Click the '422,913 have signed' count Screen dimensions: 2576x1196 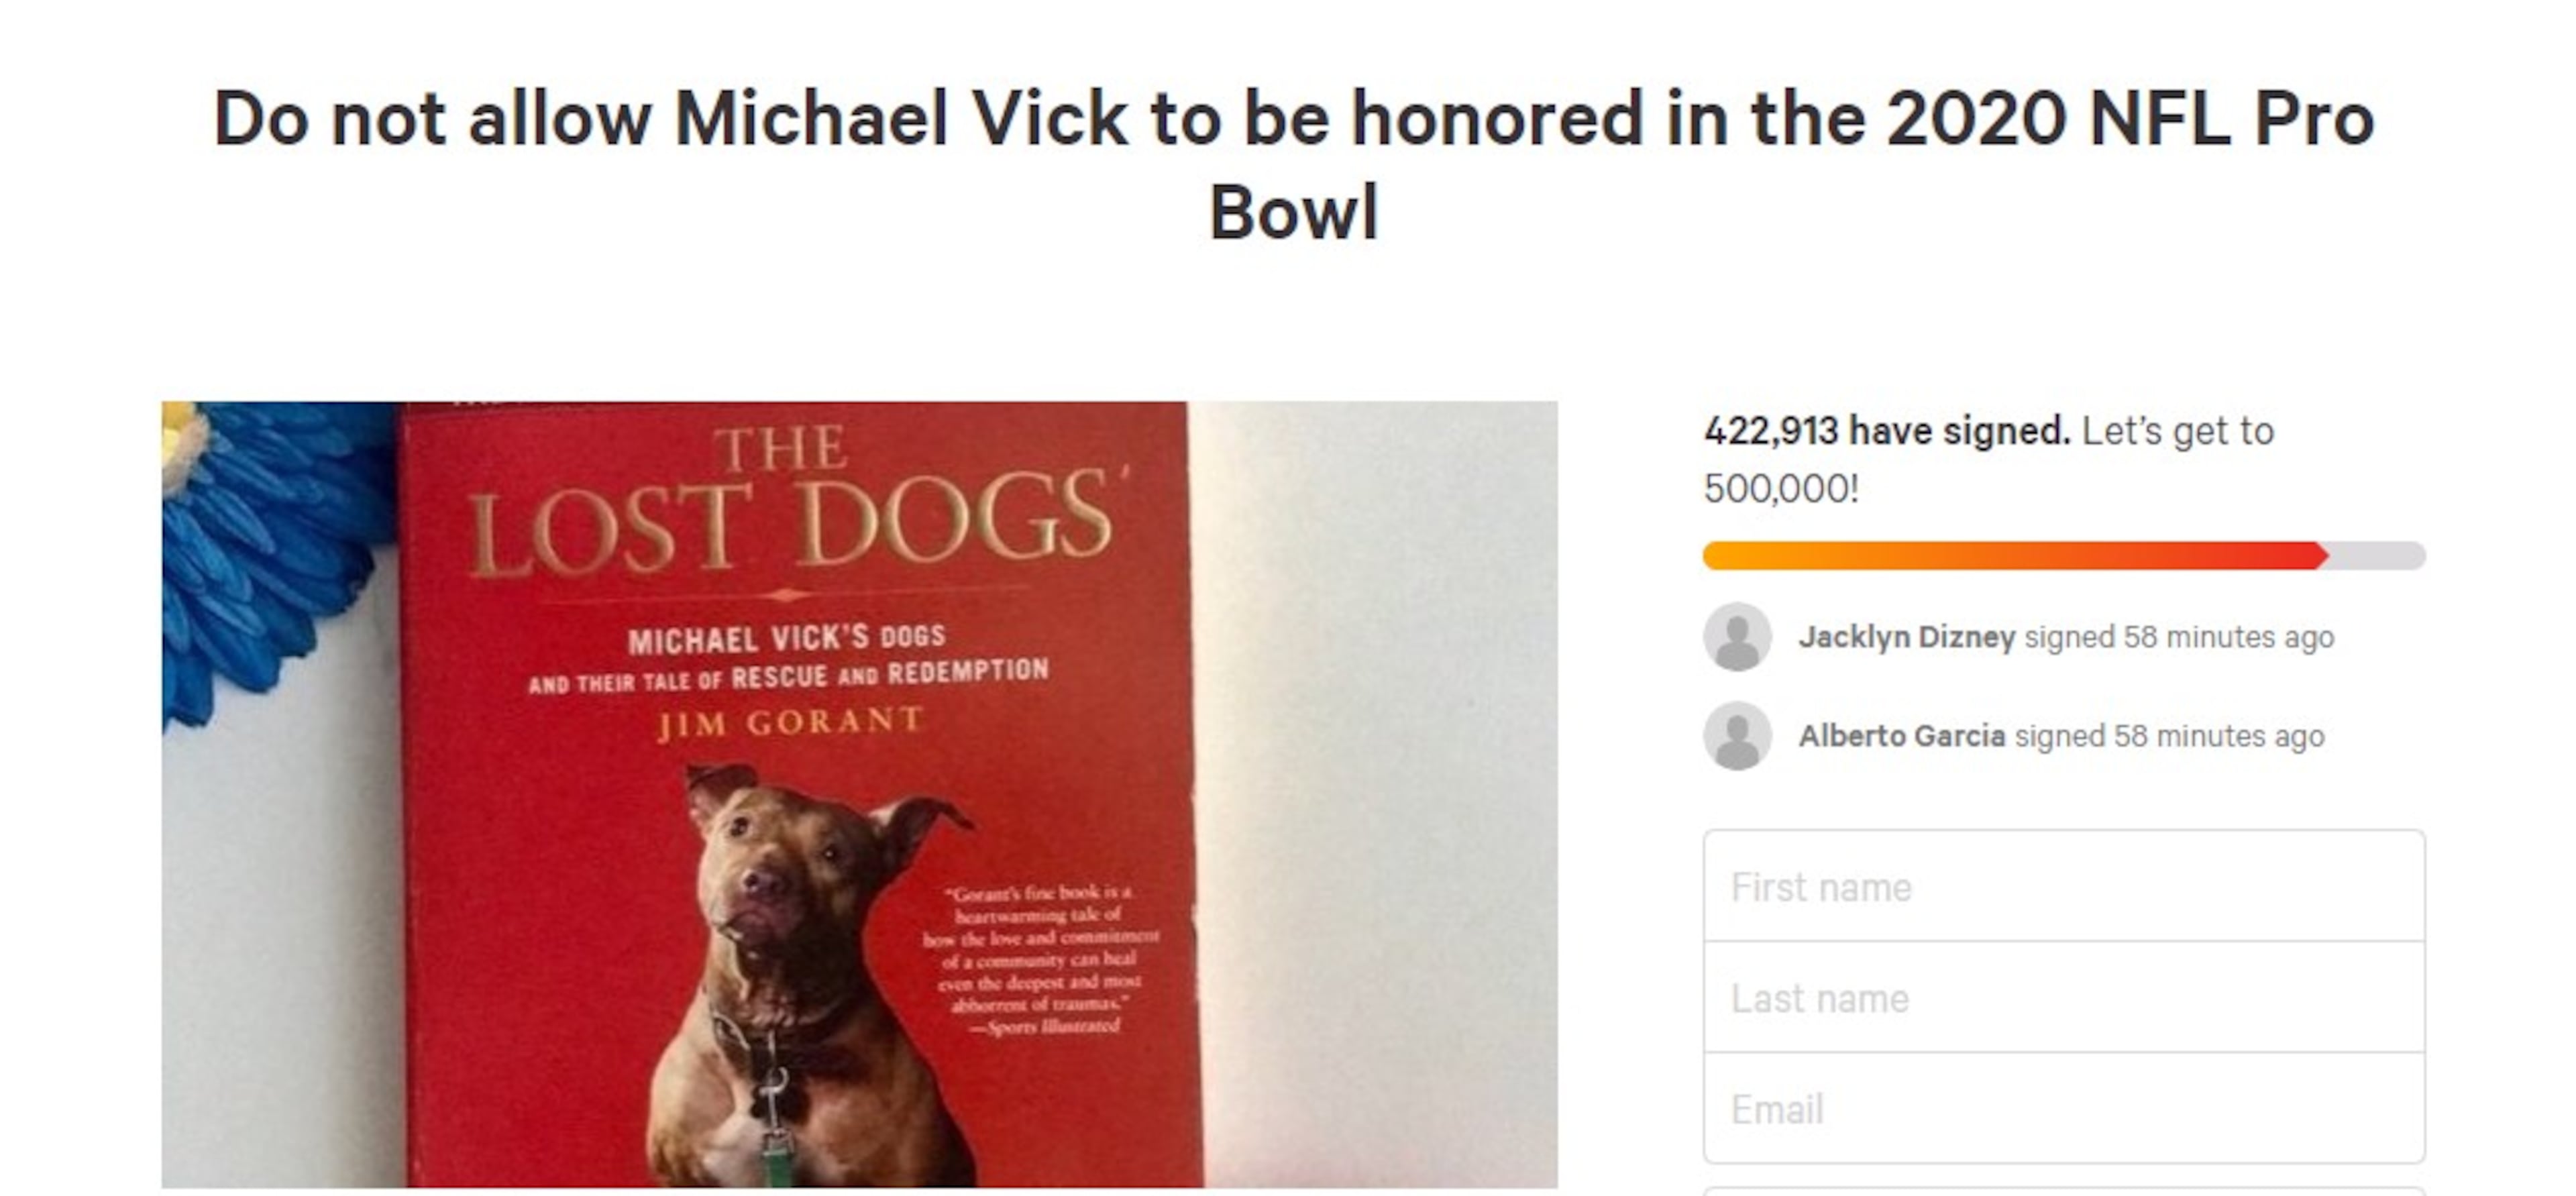1886,431
